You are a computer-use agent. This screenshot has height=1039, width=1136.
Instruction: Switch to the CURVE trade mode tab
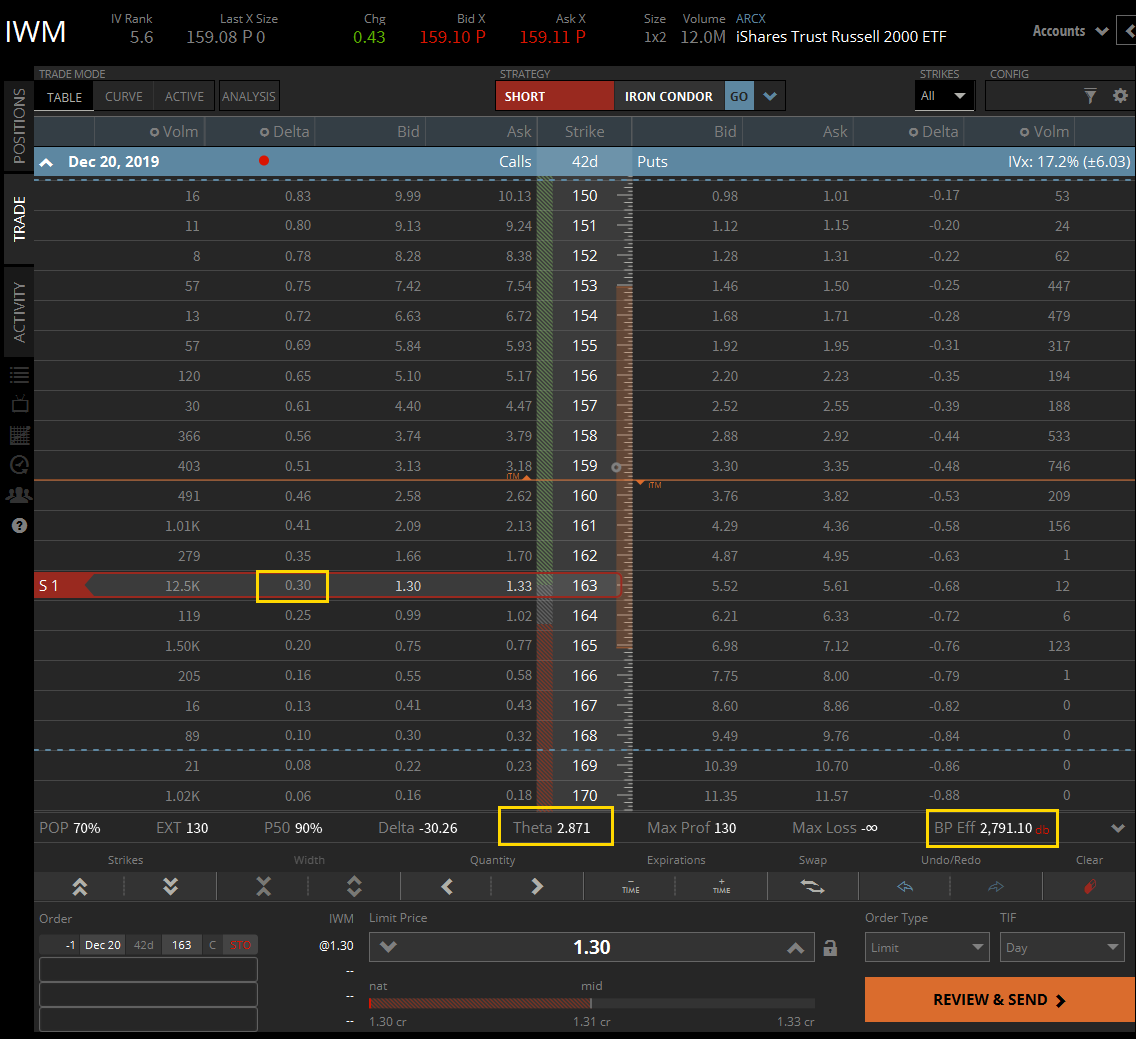[x=124, y=97]
